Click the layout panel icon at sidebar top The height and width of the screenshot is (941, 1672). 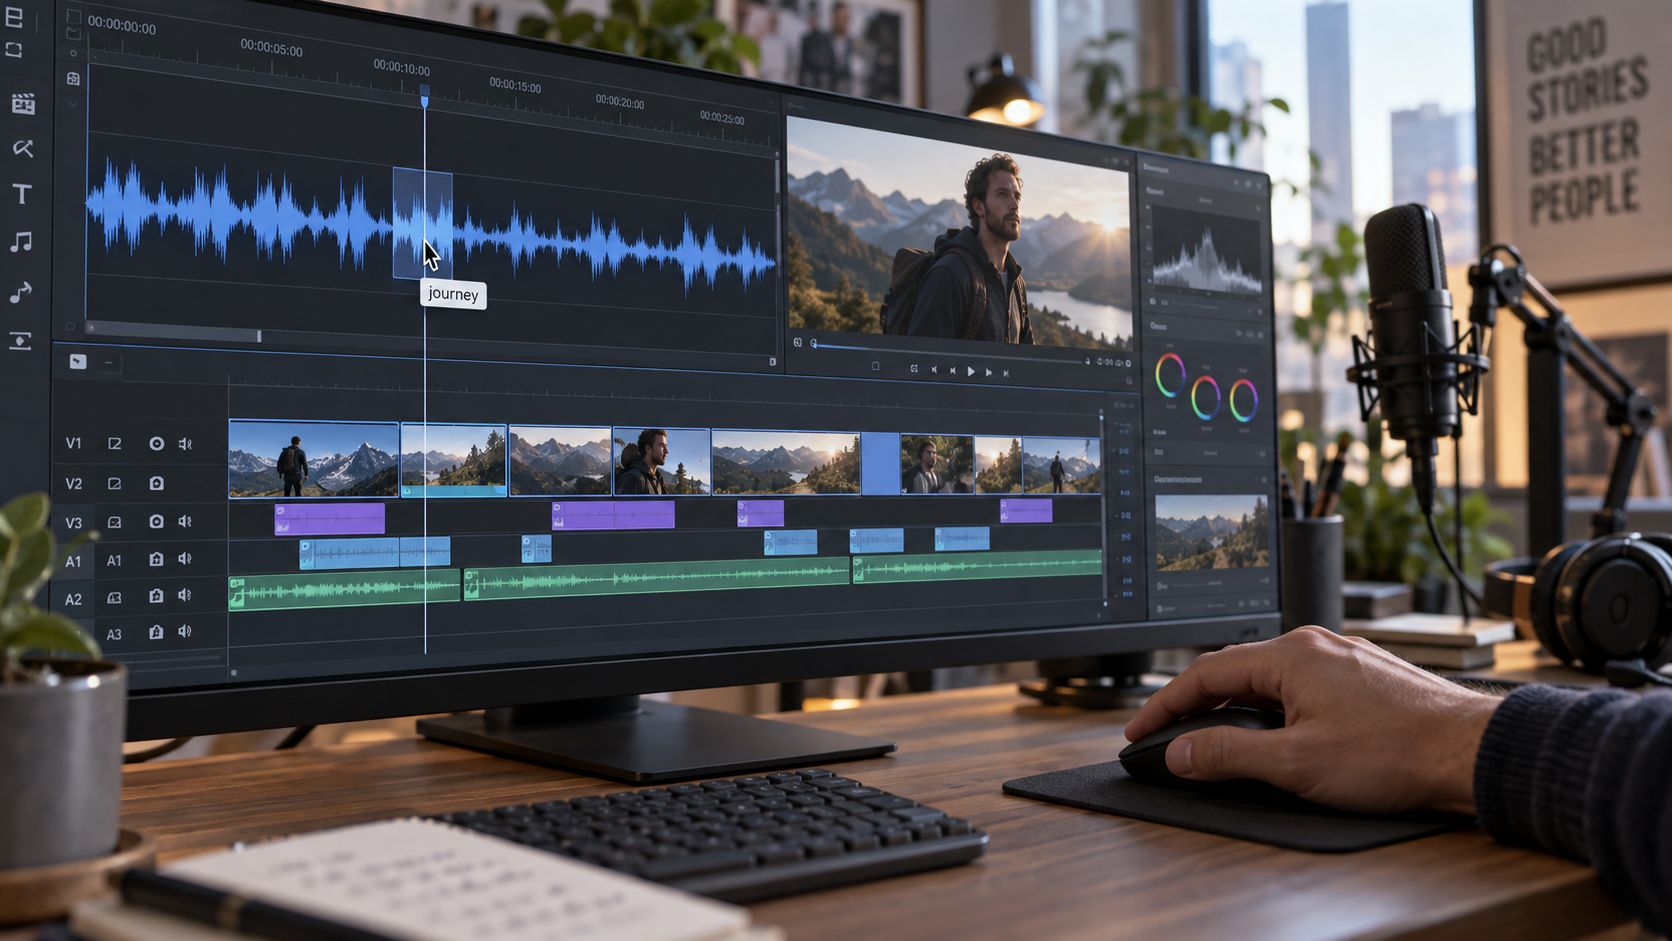tap(14, 19)
